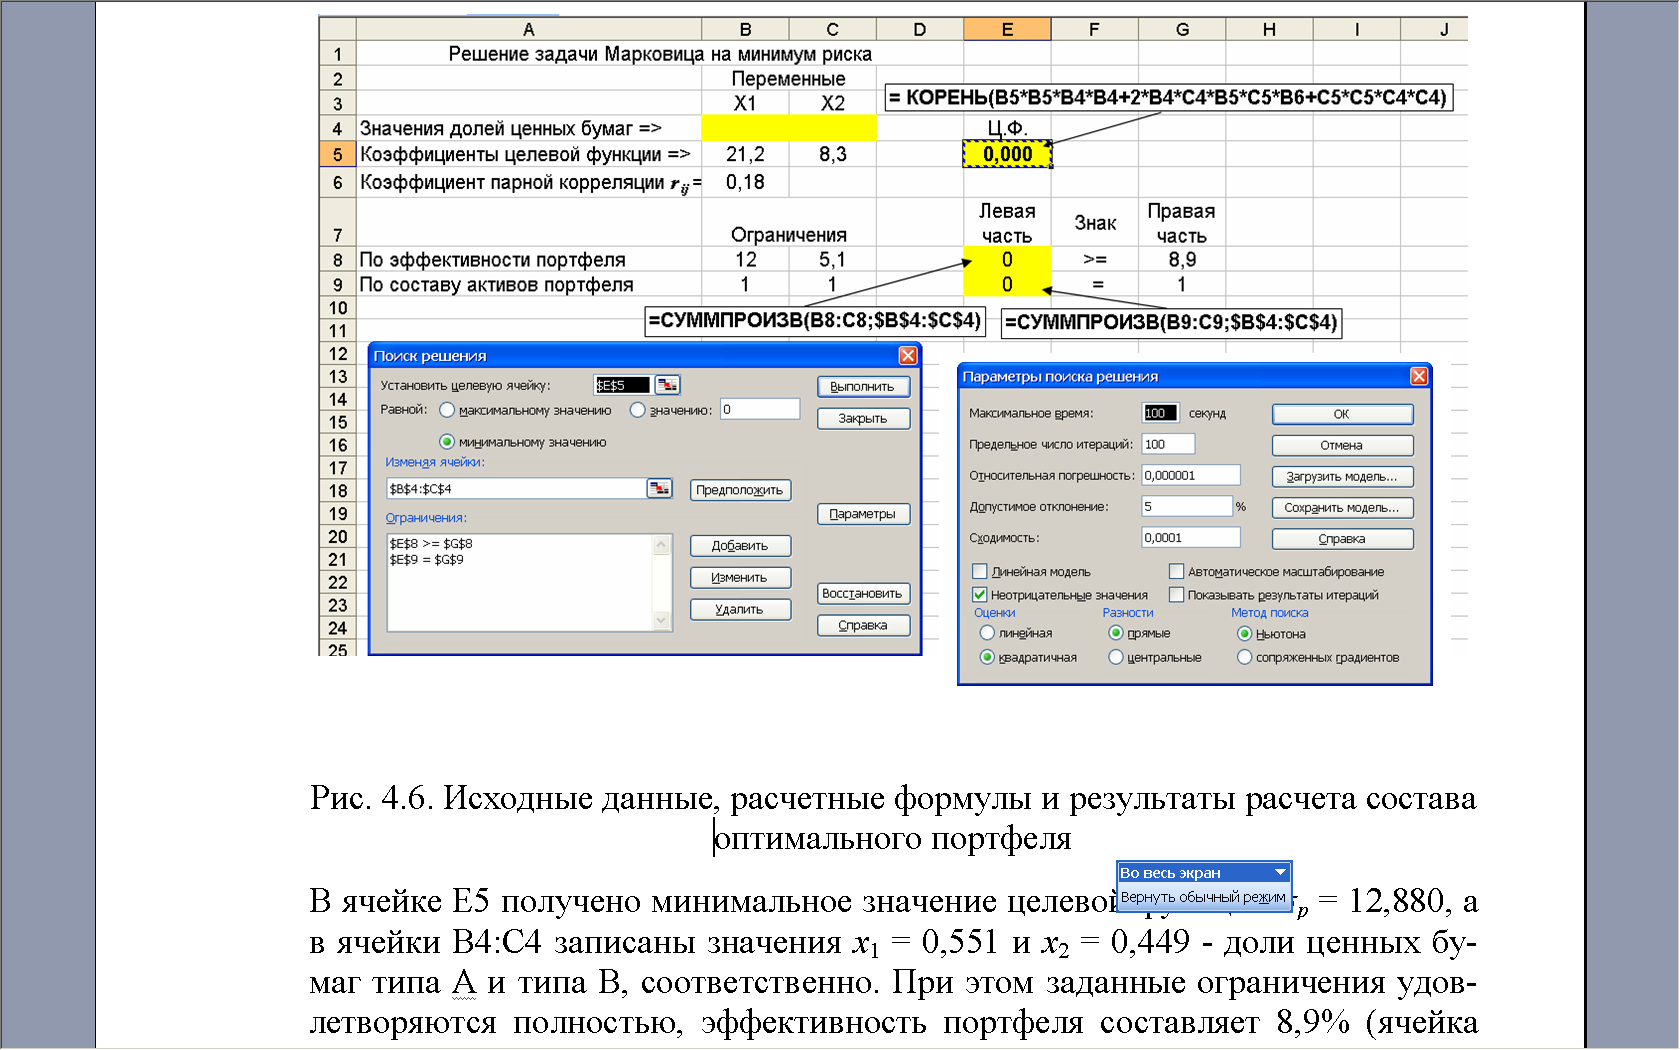
Task: Select the прямые derivatives radio button
Action: [x=1116, y=633]
